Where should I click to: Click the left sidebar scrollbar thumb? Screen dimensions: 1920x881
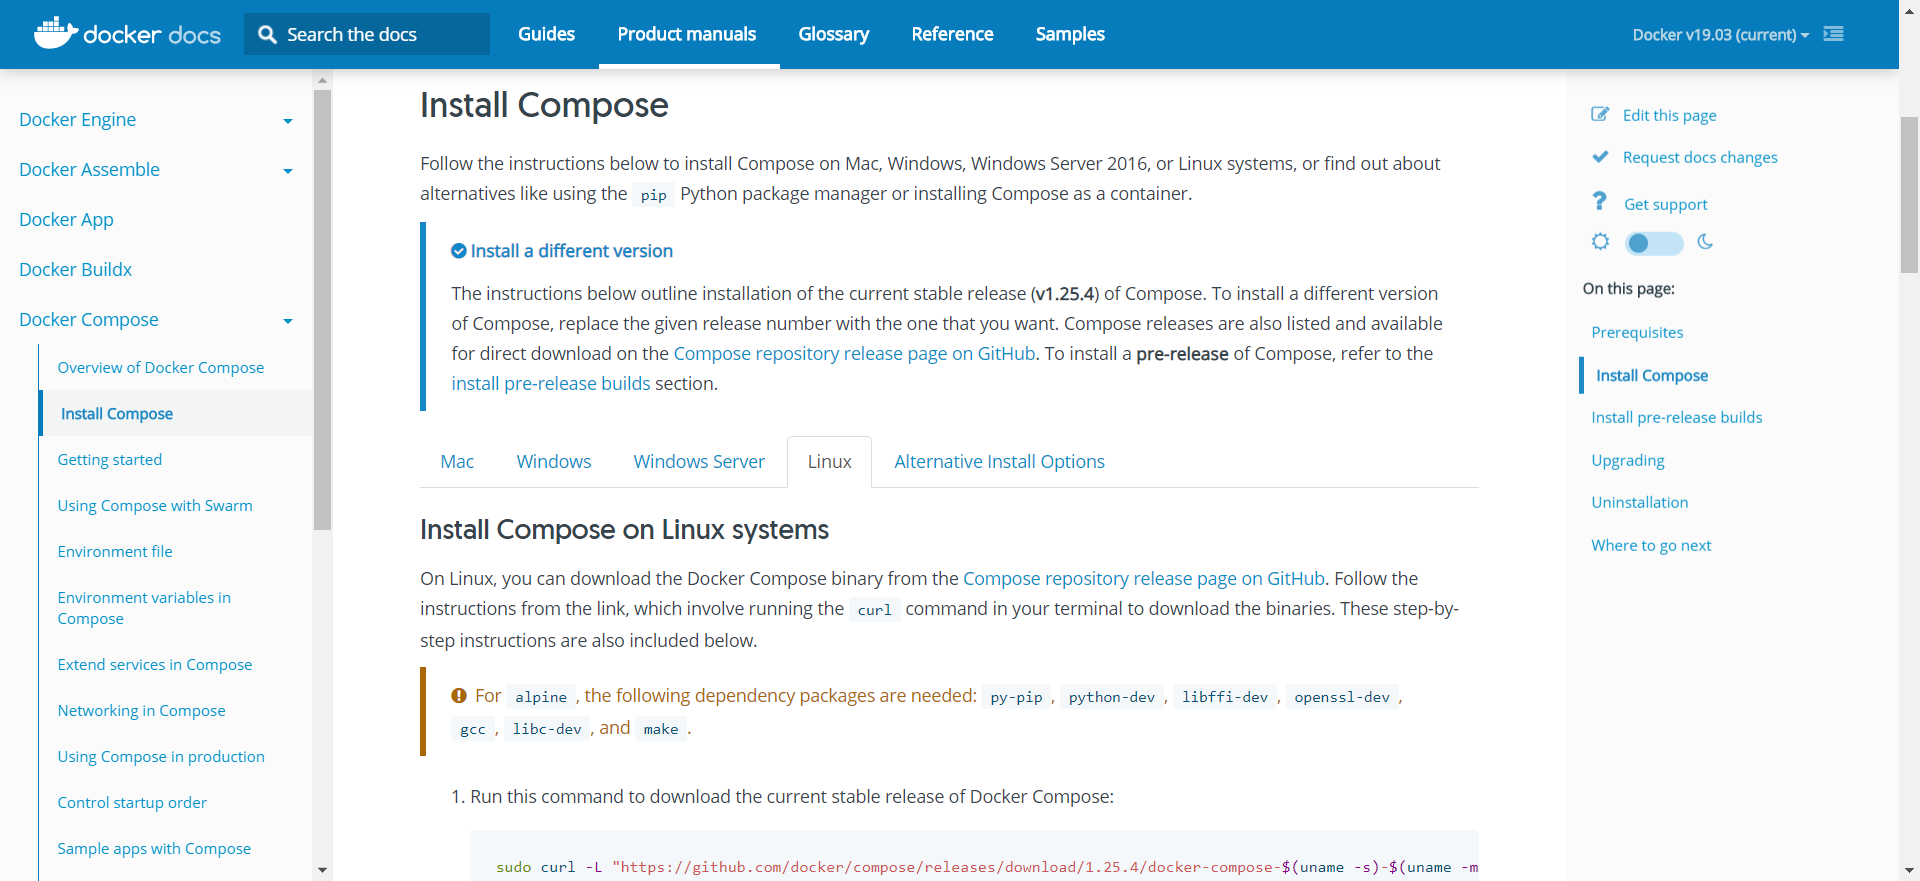point(322,310)
